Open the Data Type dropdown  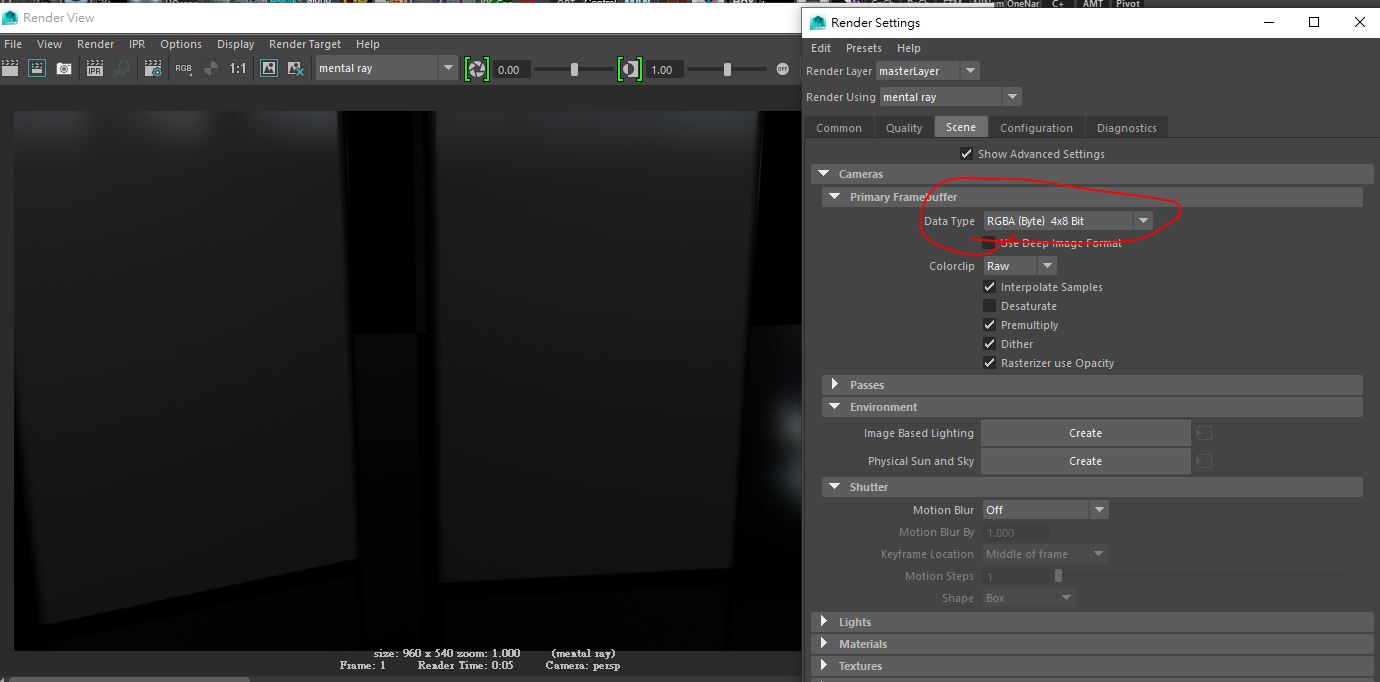[x=1143, y=220]
